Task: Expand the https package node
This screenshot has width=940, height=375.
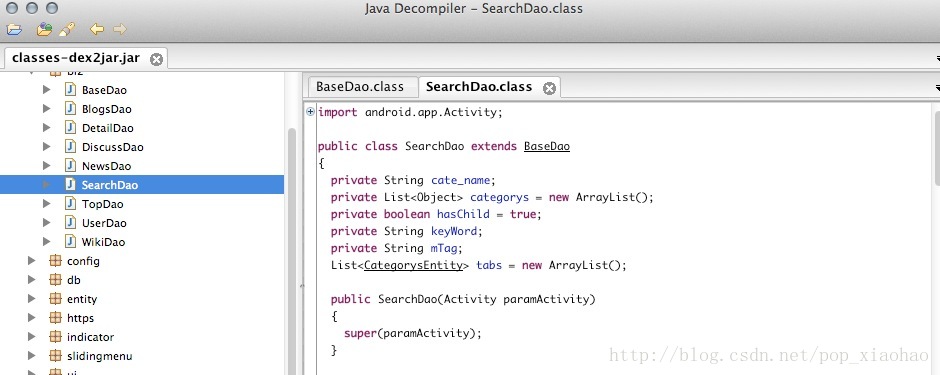Action: tap(31, 317)
